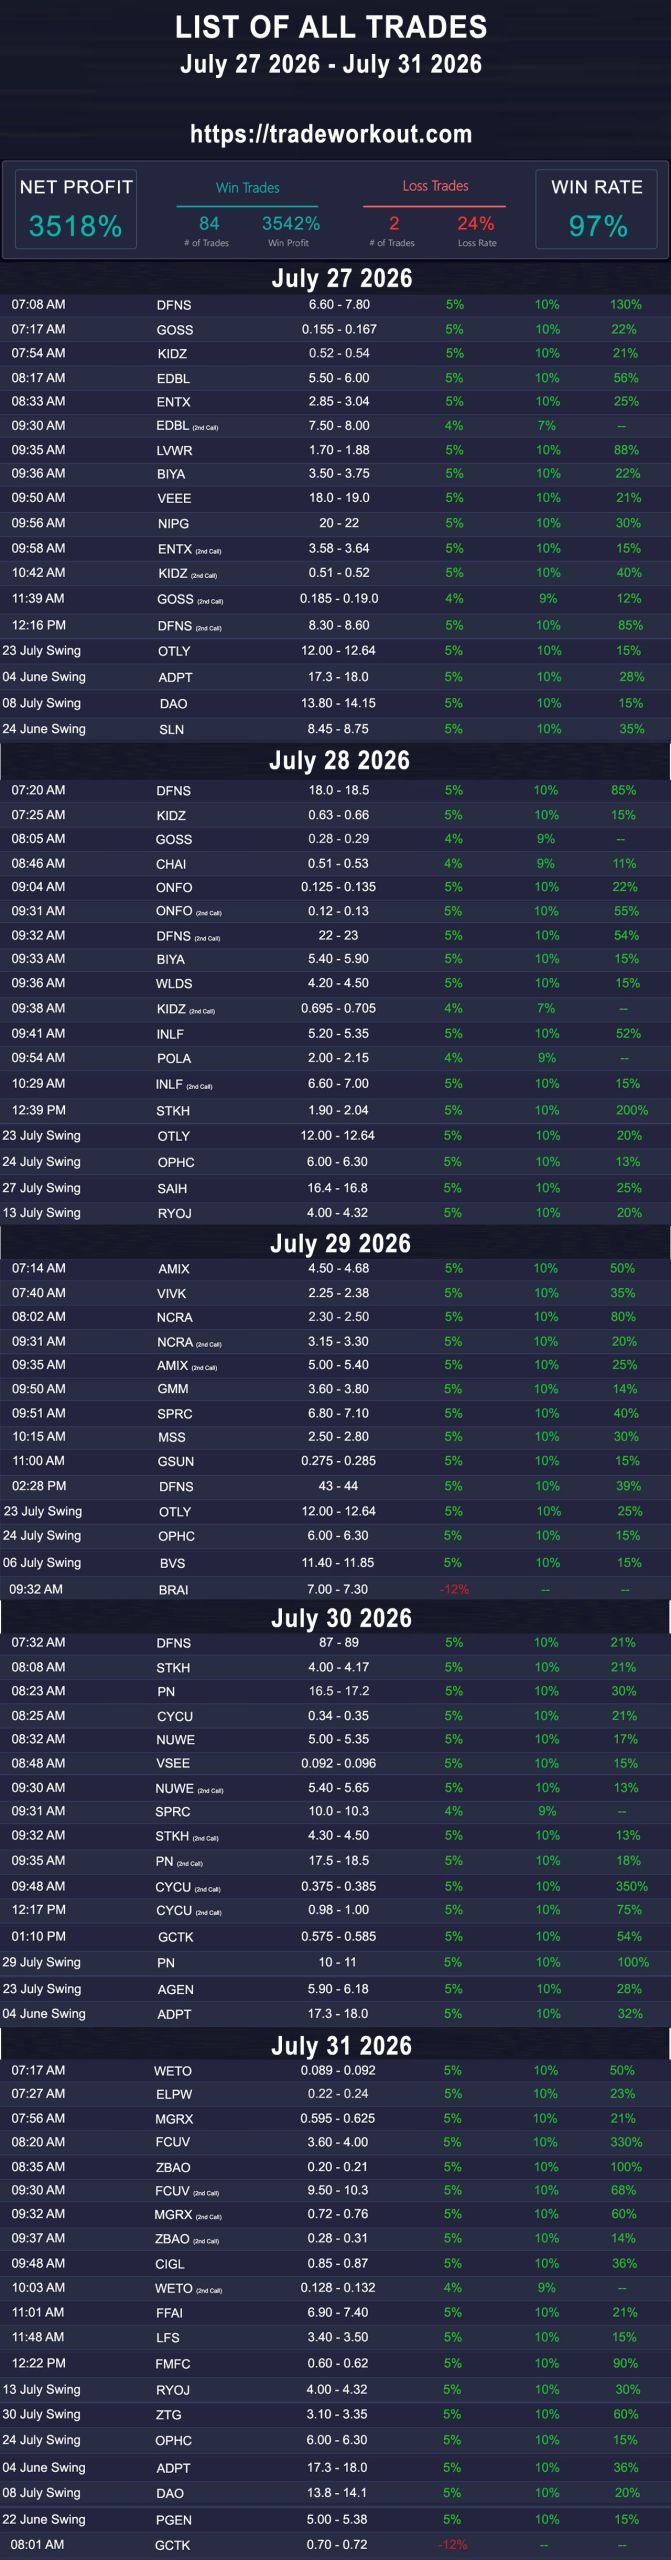Viewport: 671px width, 2560px height.
Task: Select the July 27 2026 section header
Action: click(341, 278)
